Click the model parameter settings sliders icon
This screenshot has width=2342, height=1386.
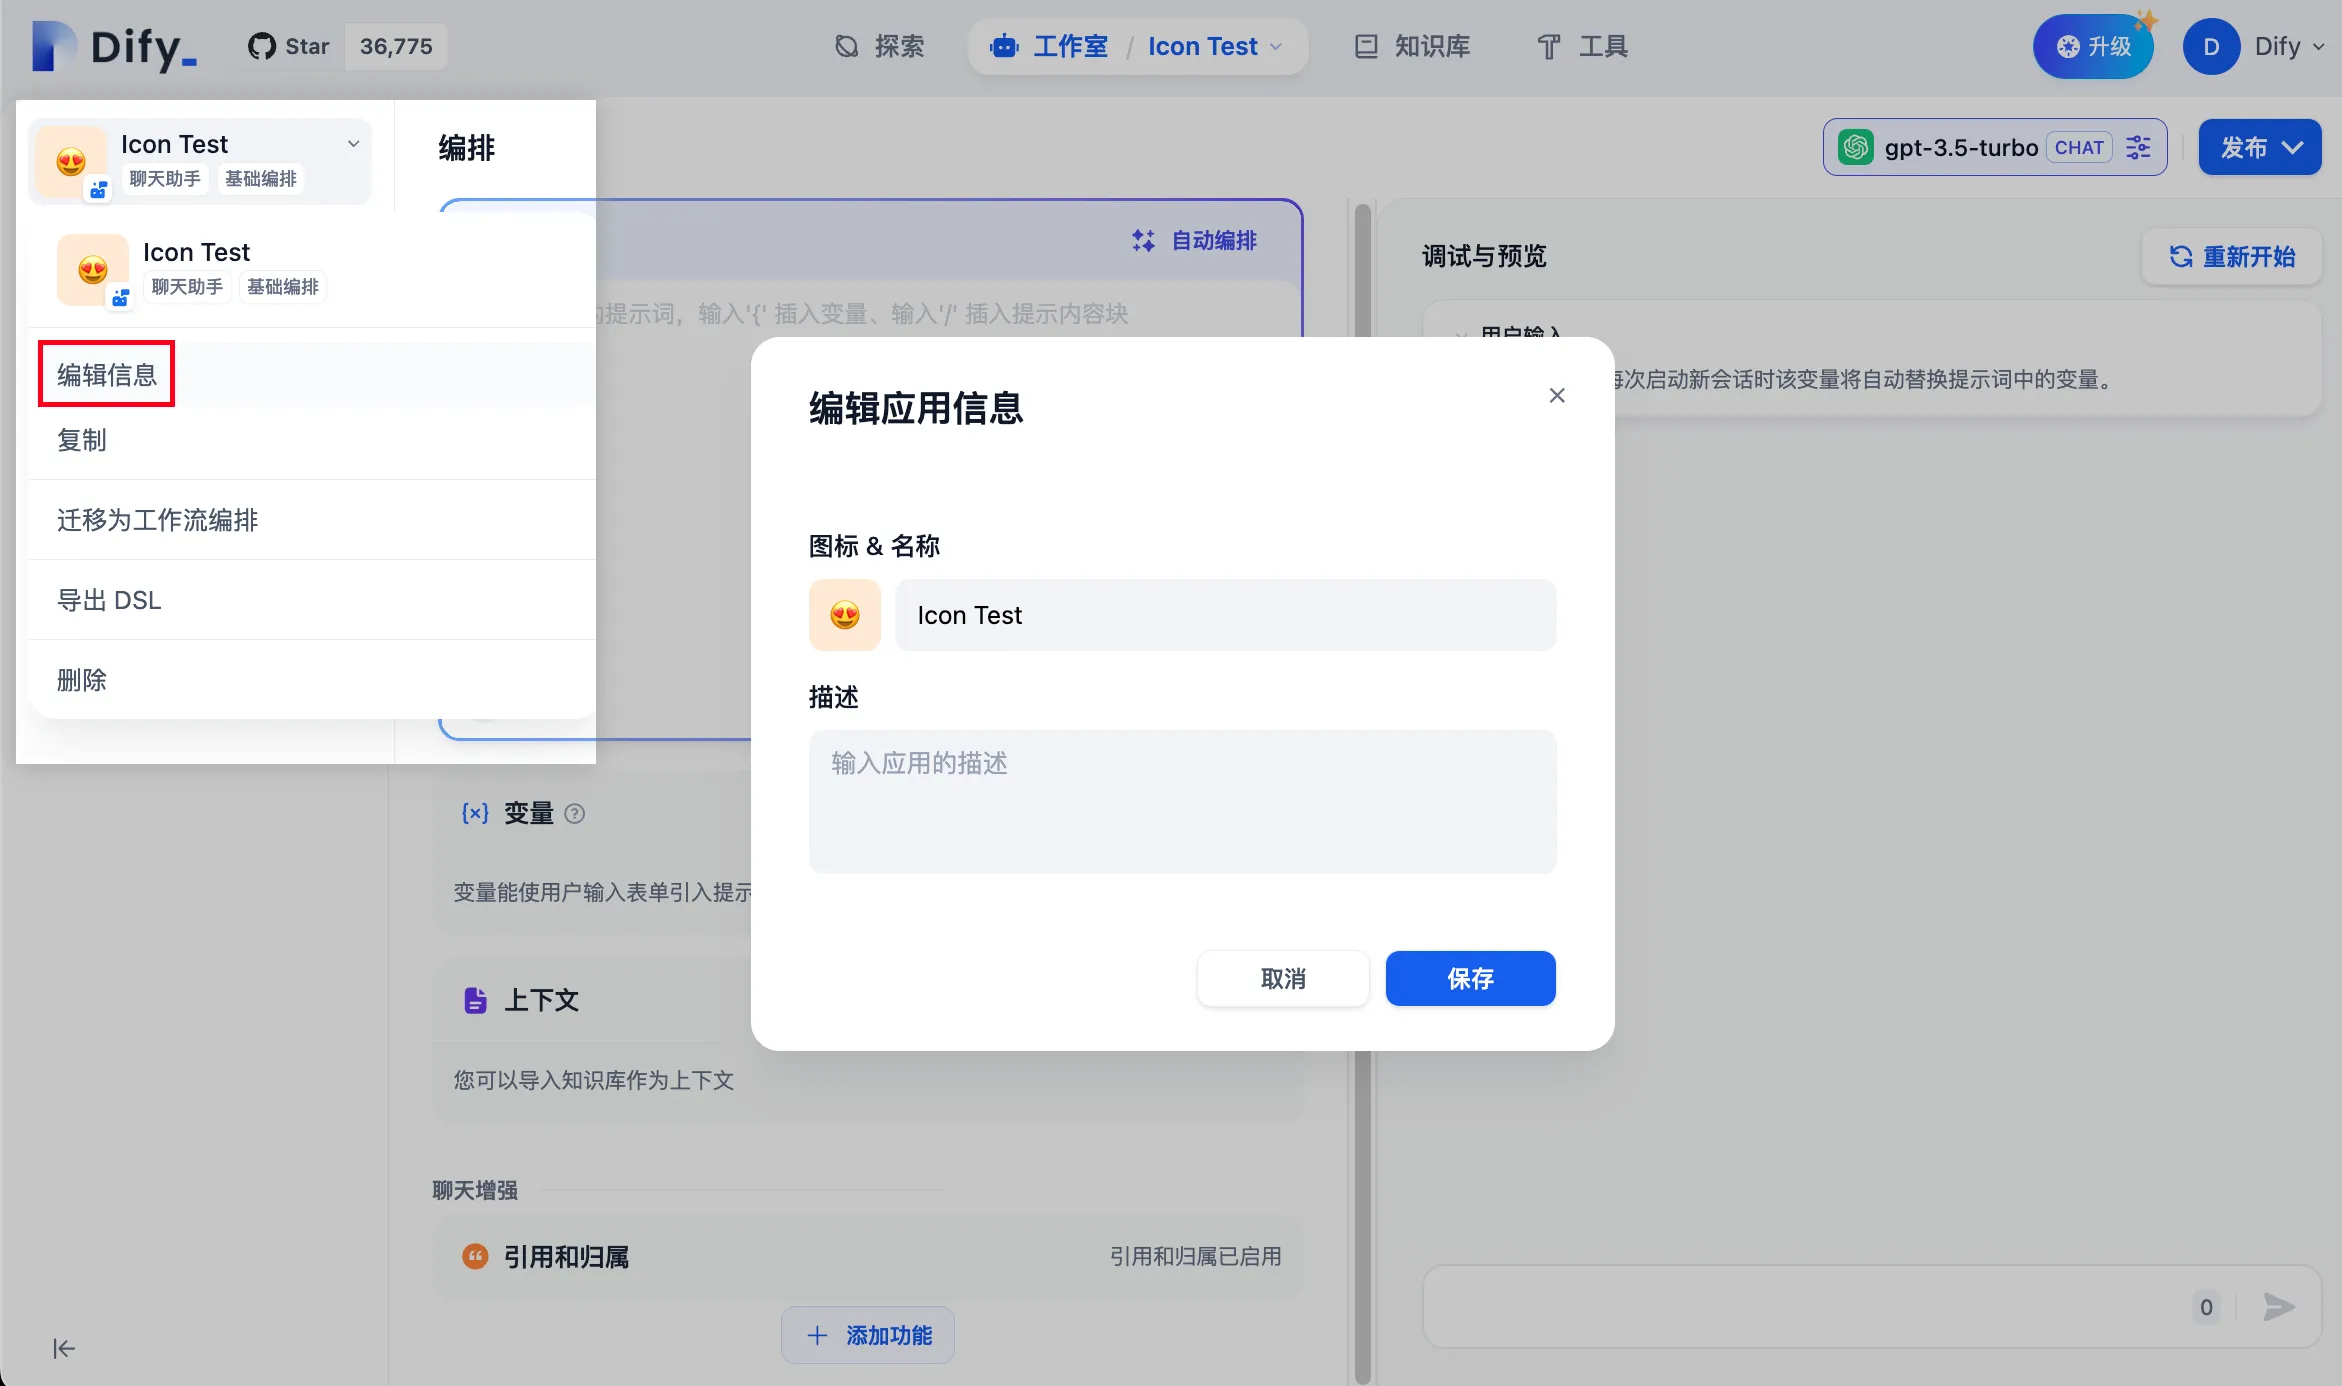pos(2138,148)
